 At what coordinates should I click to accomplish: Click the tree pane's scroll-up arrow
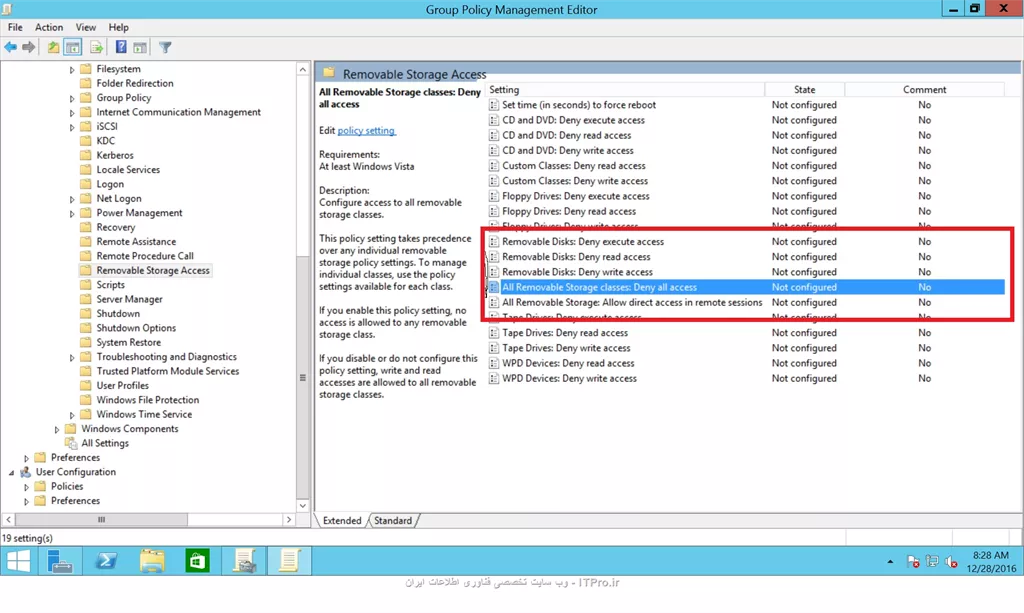302,69
